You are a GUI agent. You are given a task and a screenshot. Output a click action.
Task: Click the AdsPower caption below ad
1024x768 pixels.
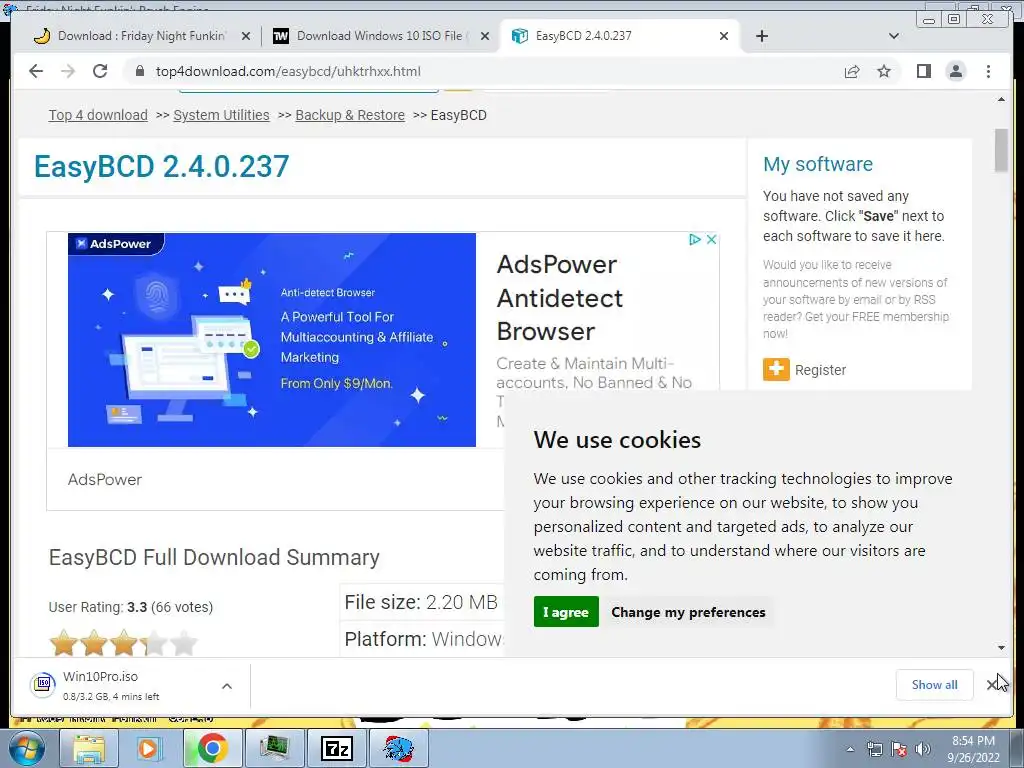pyautogui.click(x=104, y=479)
